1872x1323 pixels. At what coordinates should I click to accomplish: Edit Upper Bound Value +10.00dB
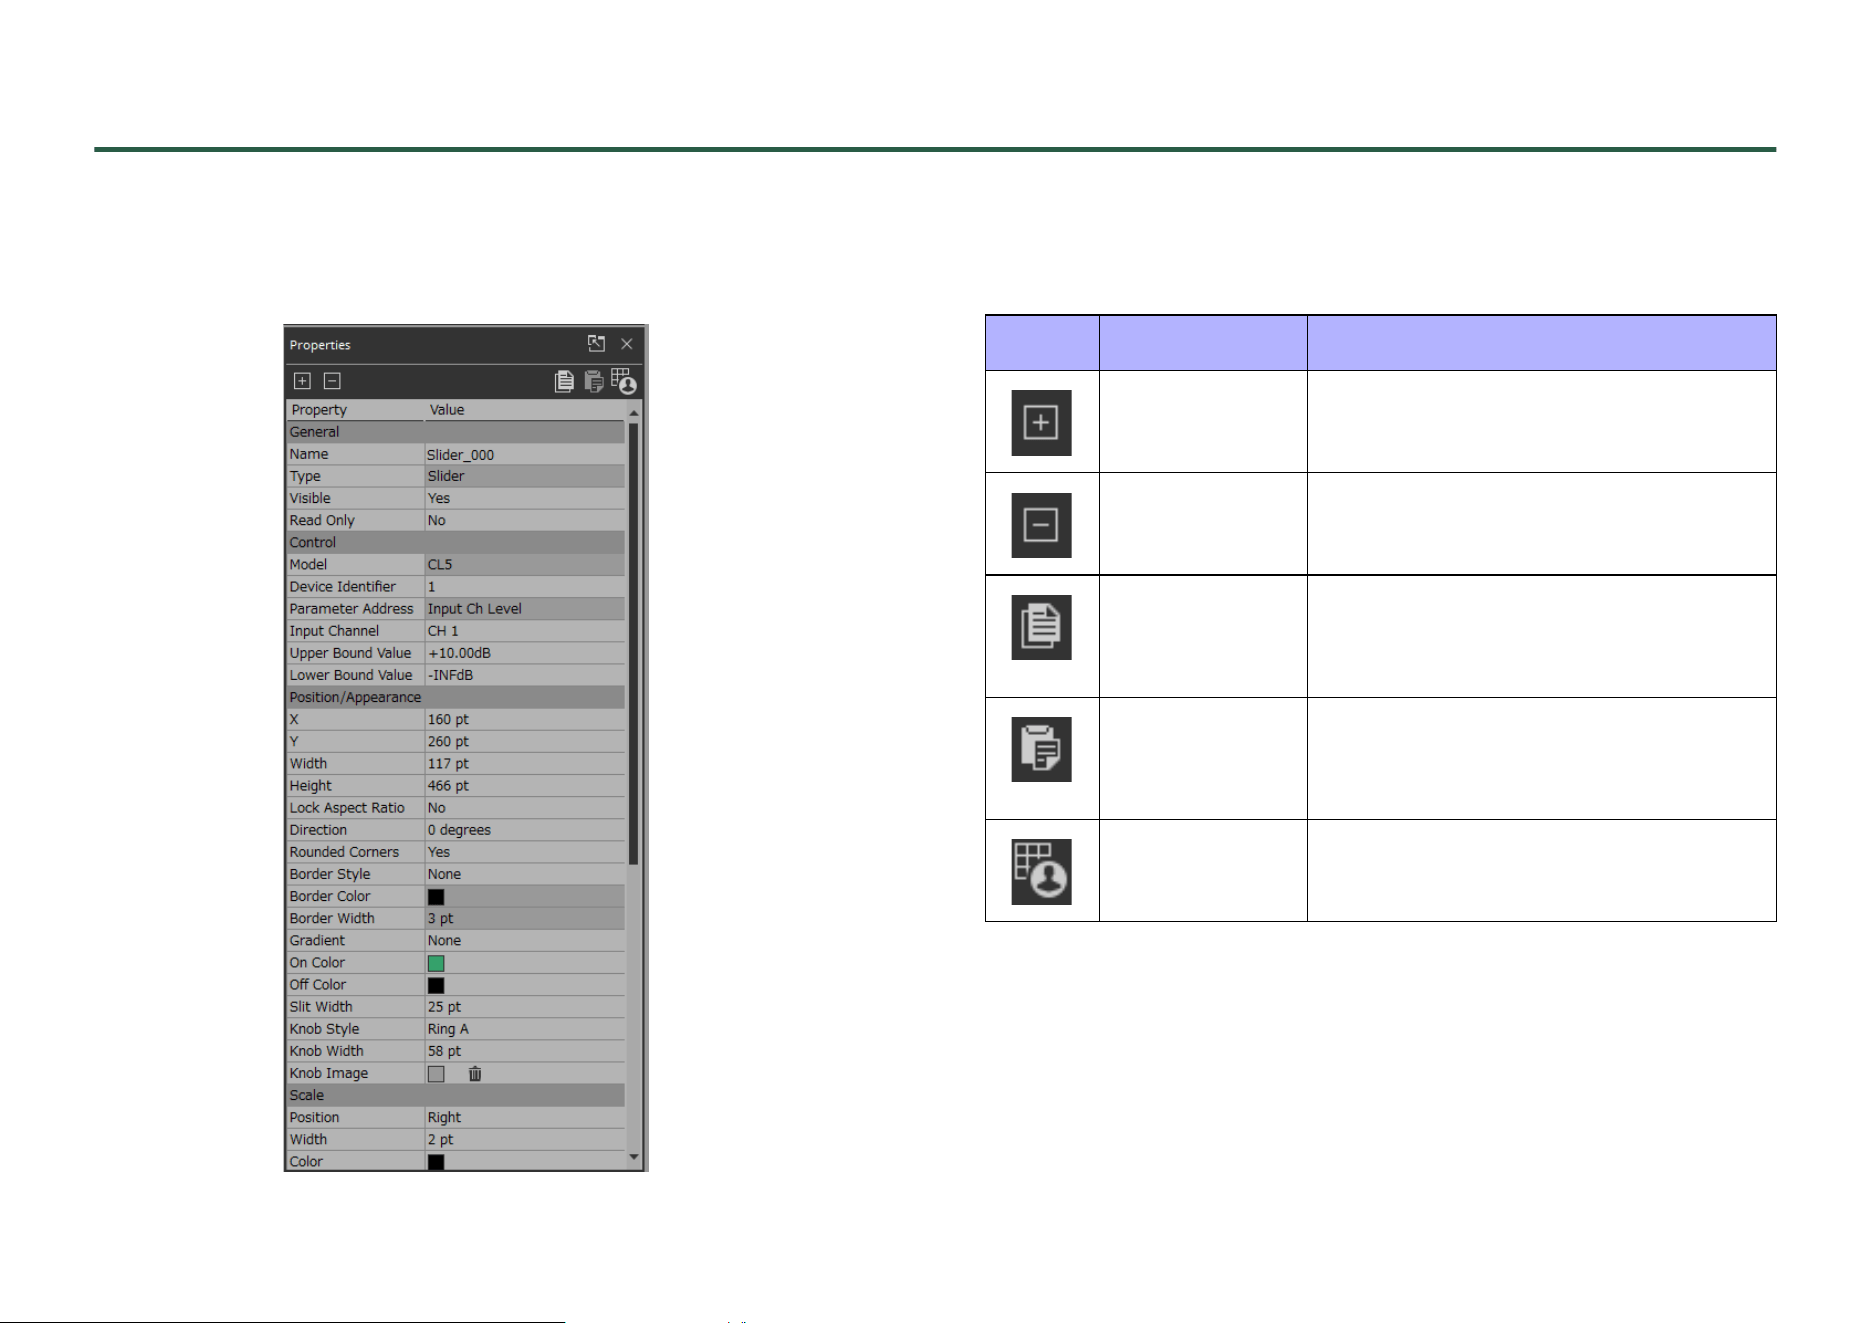click(x=525, y=653)
